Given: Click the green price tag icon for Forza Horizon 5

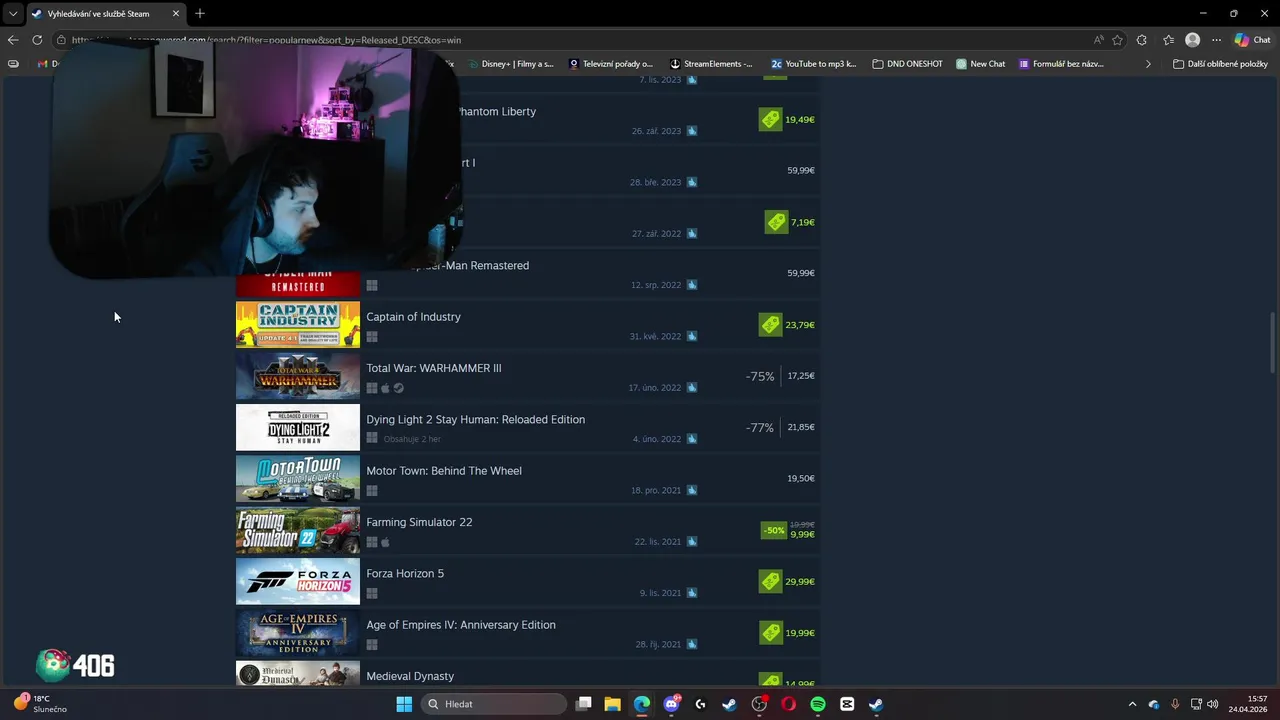Looking at the screenshot, I should (x=770, y=581).
